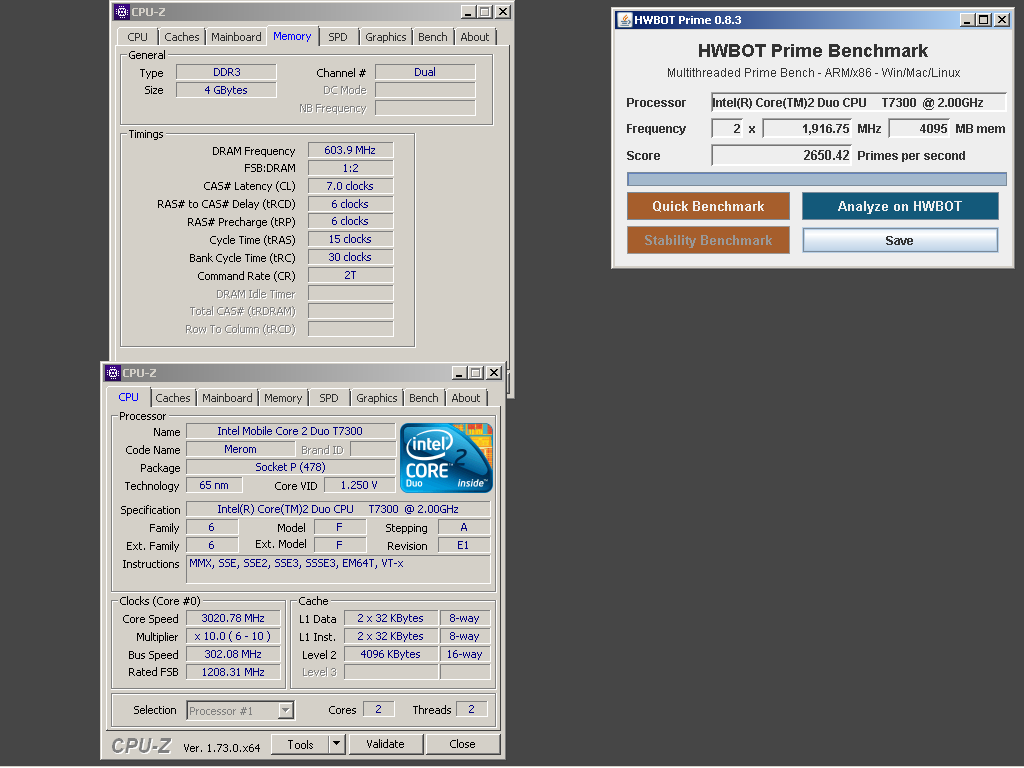Select CPU tab in front CPU window
Image resolution: width=1024 pixels, height=768 pixels.
129,397
